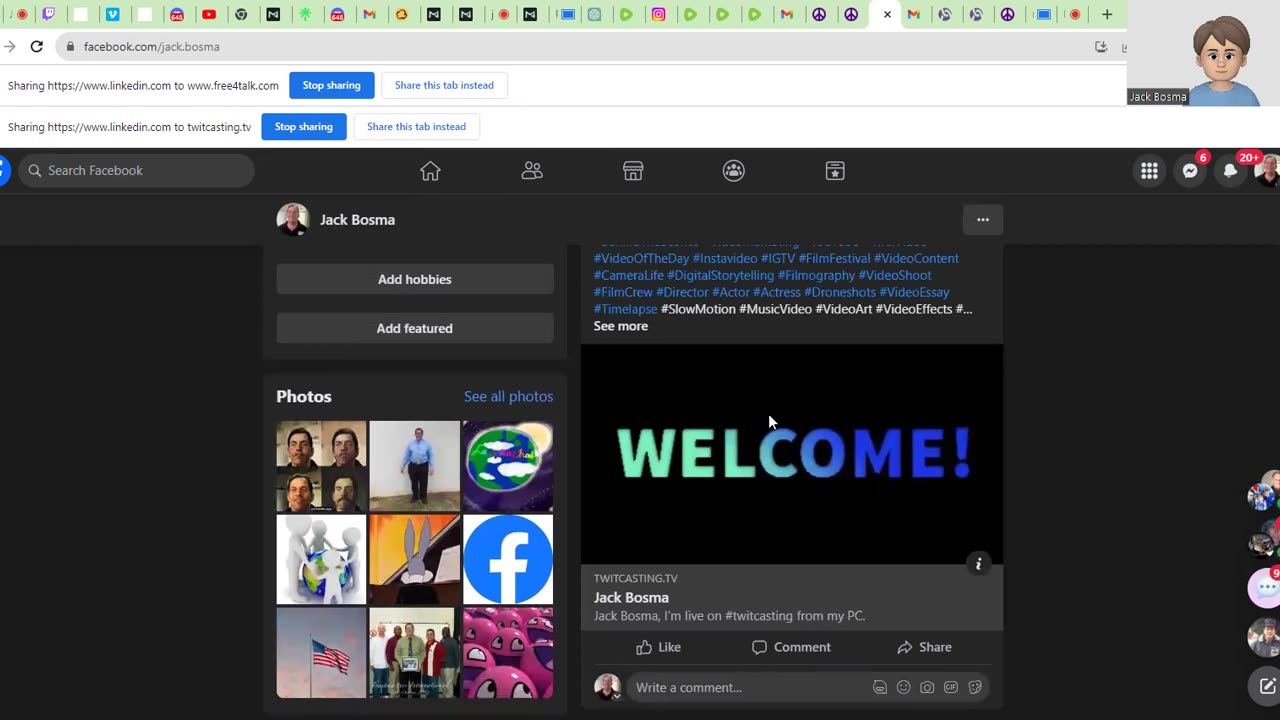Open the Bugs Bunny cartoon photo
Image resolution: width=1280 pixels, height=720 pixels.
(x=415, y=560)
